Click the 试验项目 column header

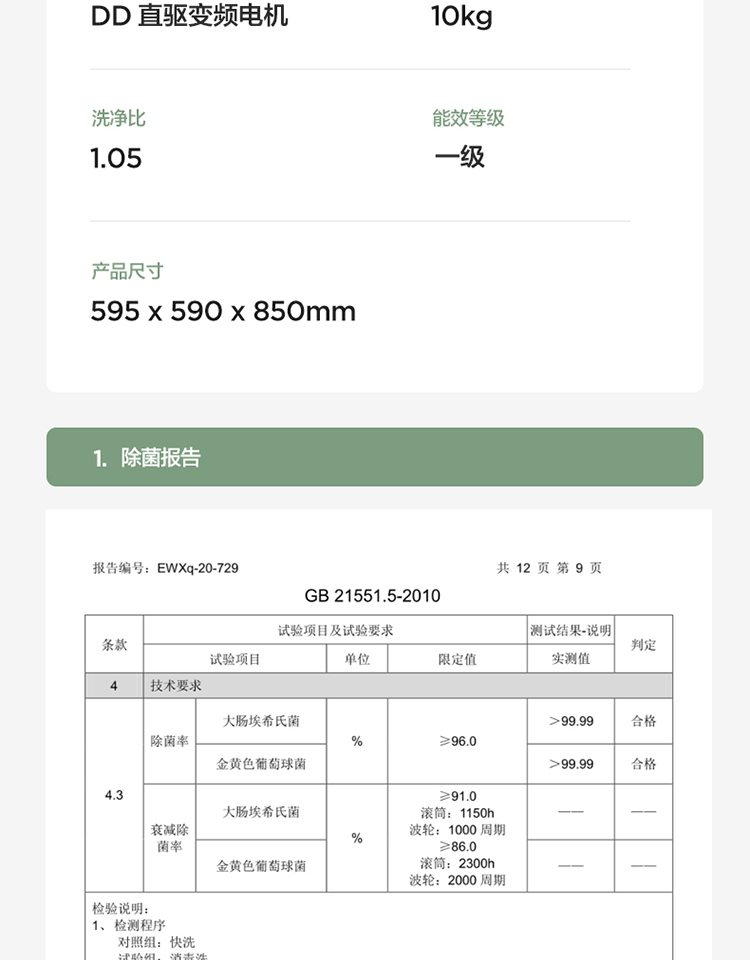click(x=235, y=659)
